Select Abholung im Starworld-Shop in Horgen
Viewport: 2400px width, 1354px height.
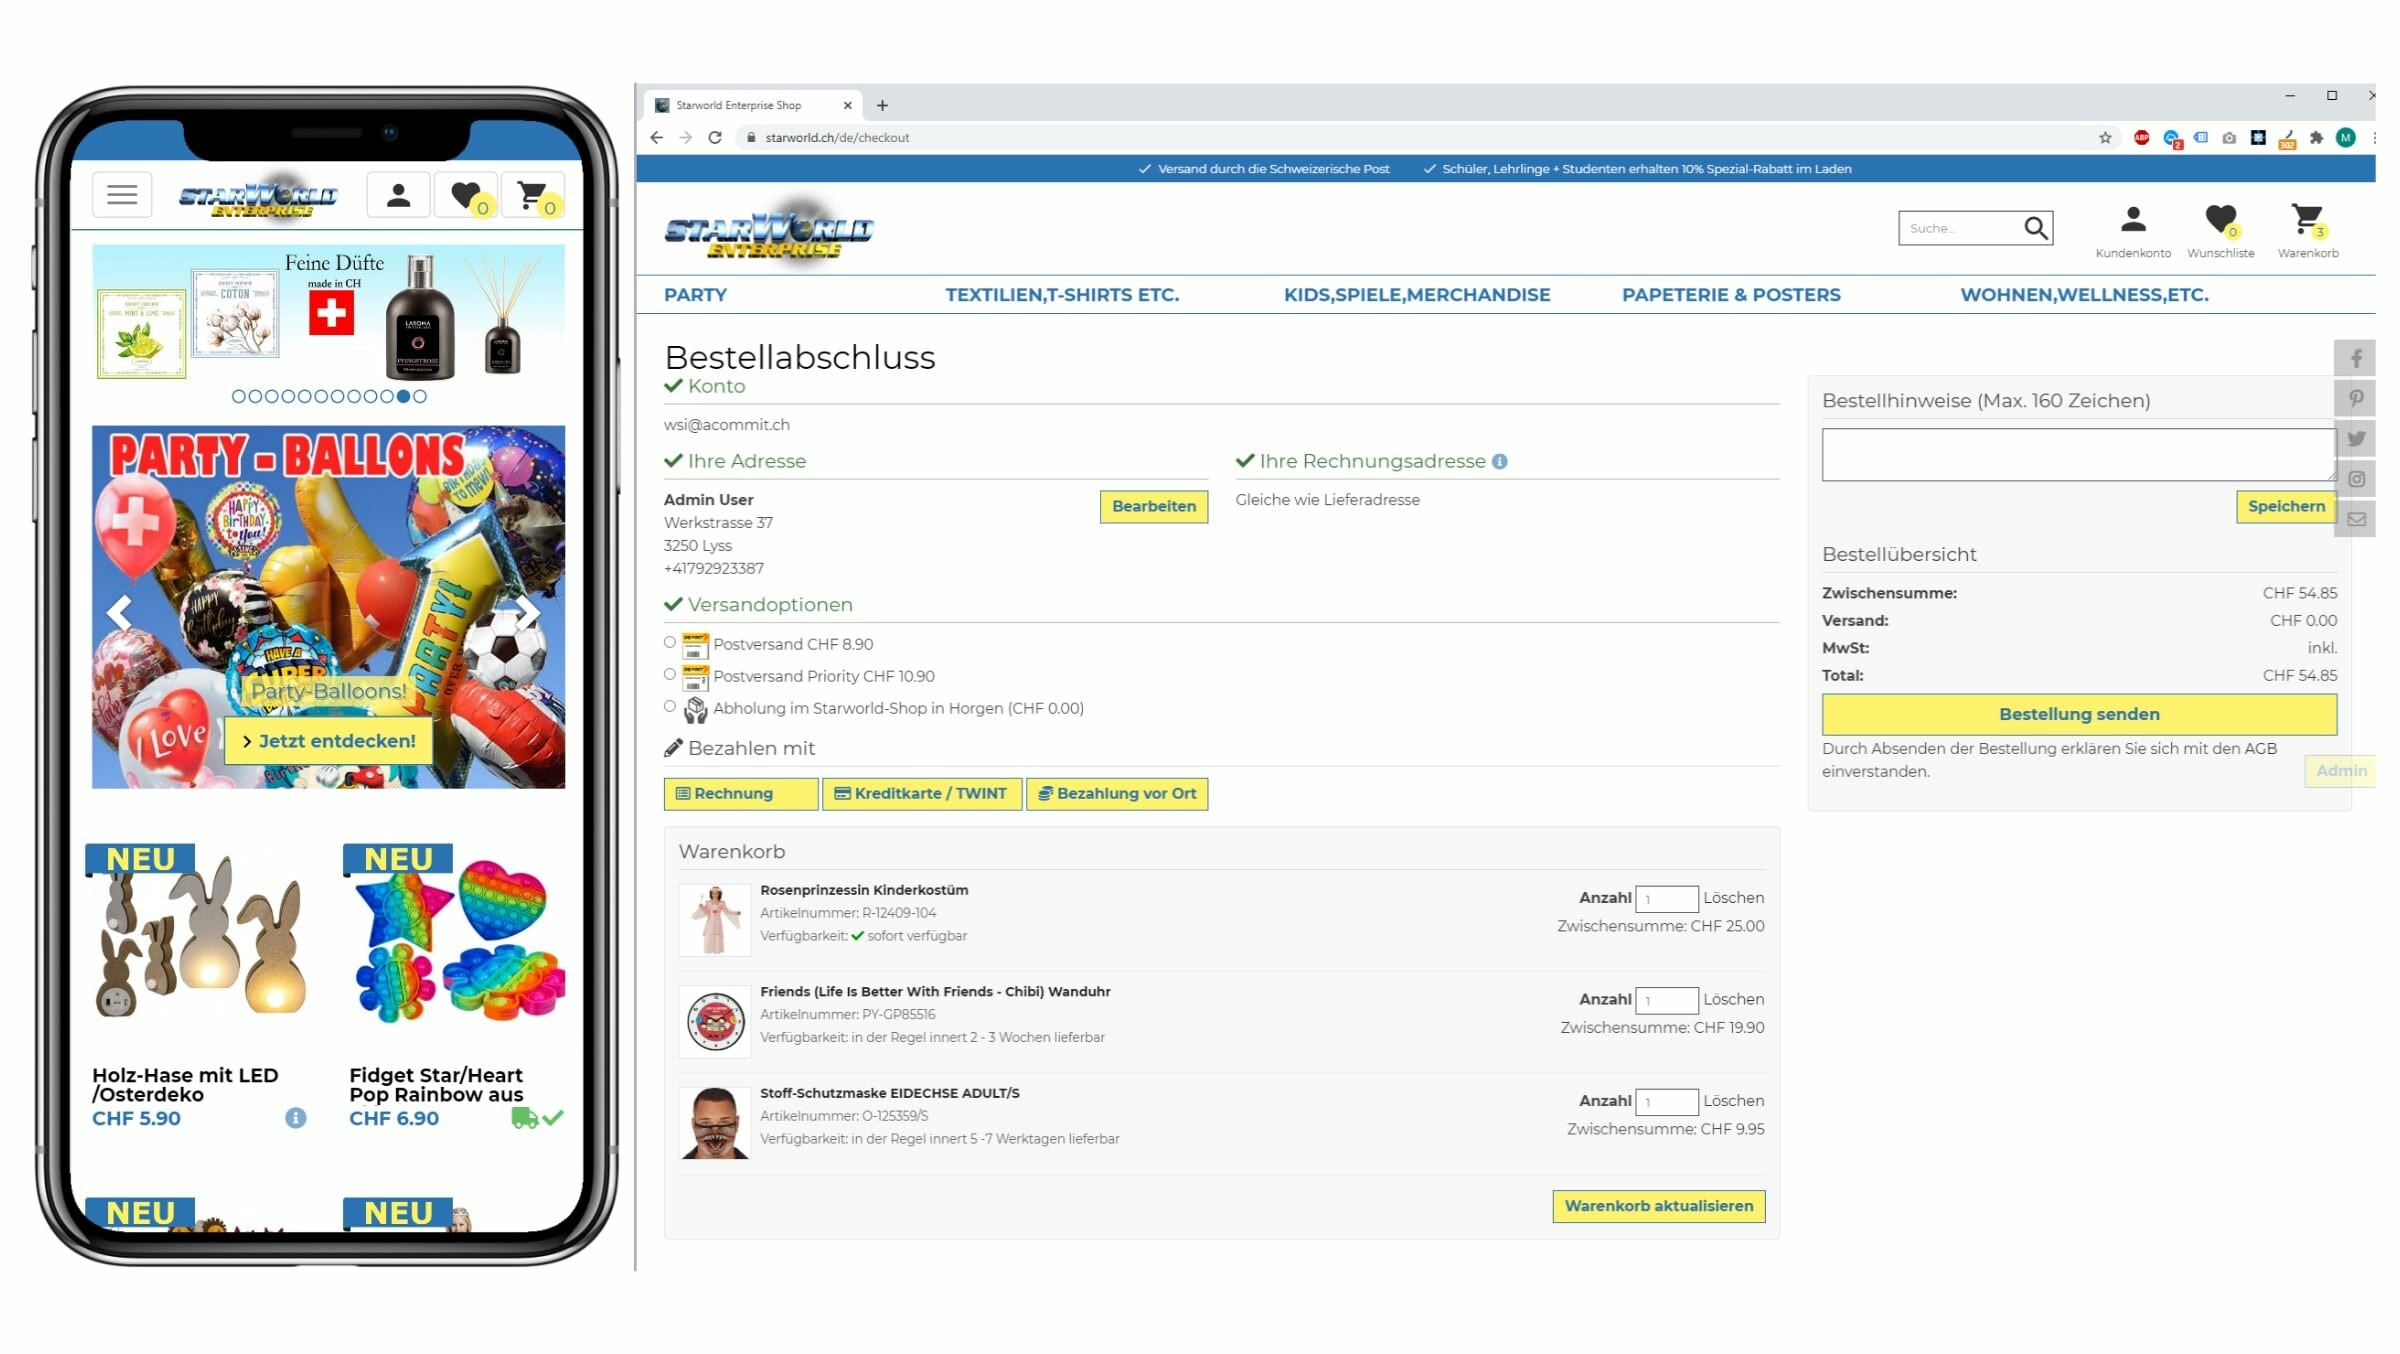click(670, 706)
